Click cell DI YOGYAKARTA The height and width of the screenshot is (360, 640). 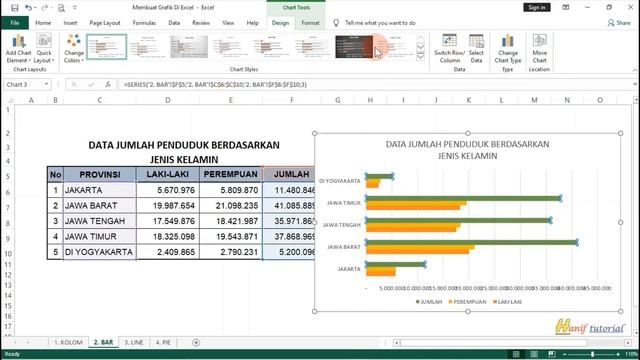tap(100, 252)
